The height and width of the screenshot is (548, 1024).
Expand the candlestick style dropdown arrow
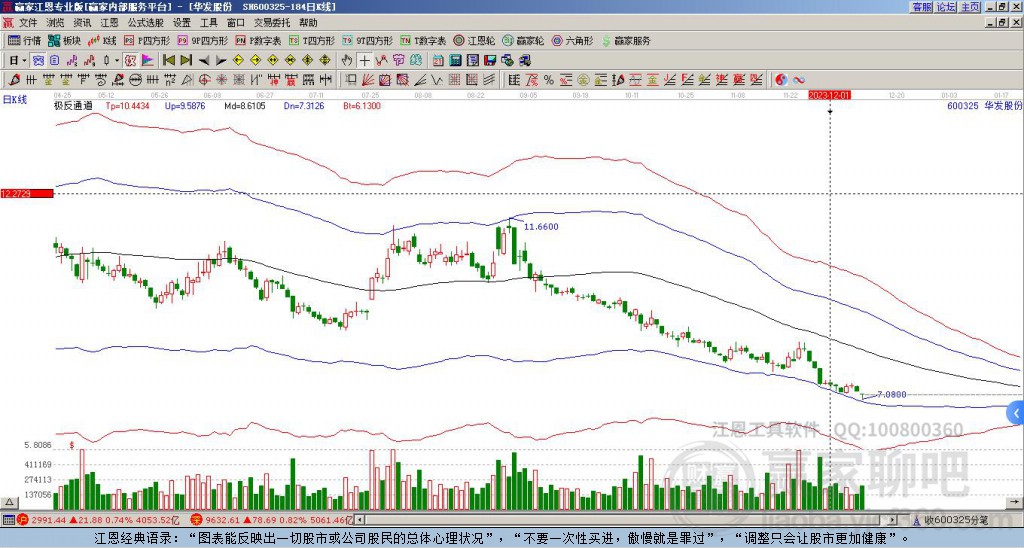point(117,61)
